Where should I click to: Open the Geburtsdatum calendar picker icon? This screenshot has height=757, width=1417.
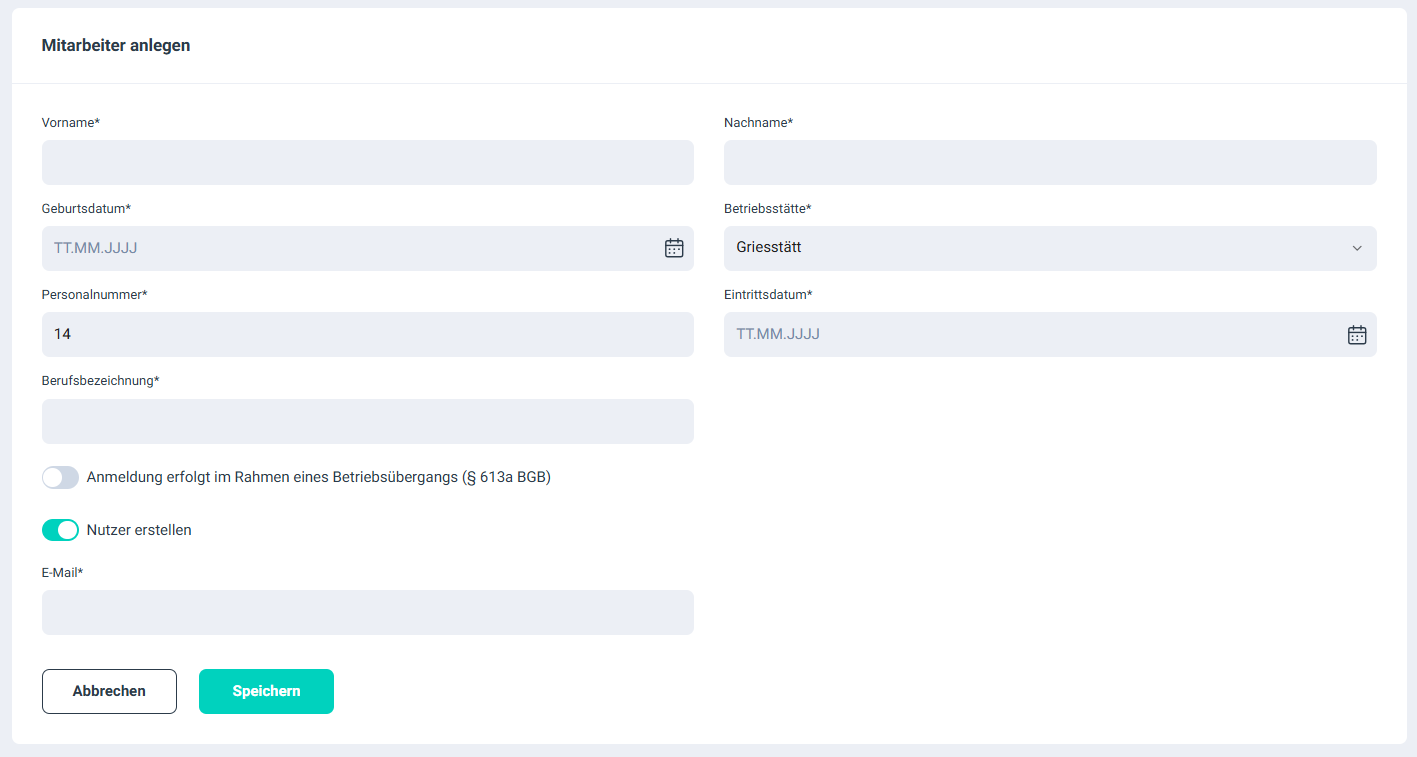[x=674, y=248]
